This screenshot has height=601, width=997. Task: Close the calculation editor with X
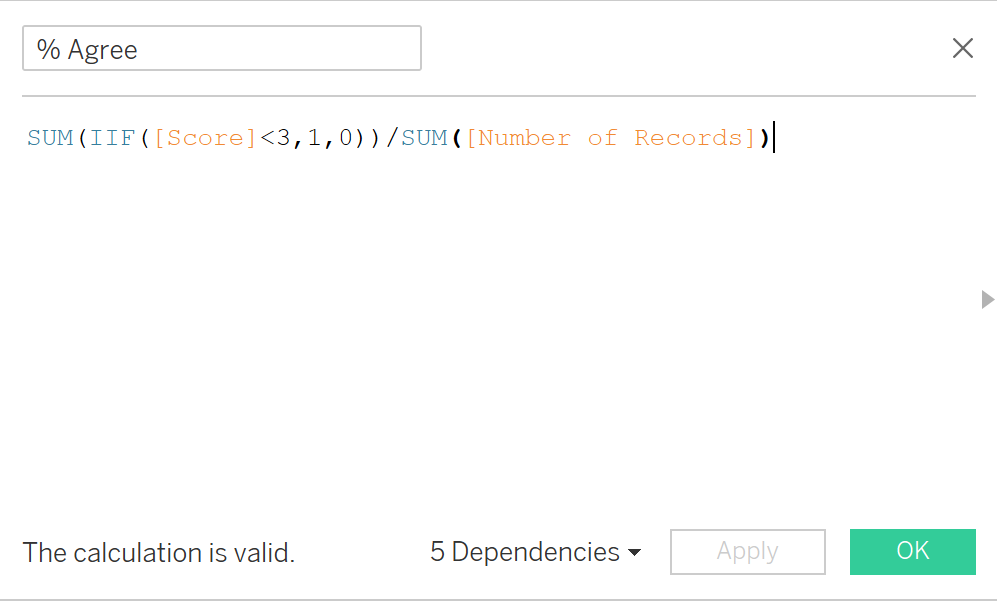click(x=962, y=48)
